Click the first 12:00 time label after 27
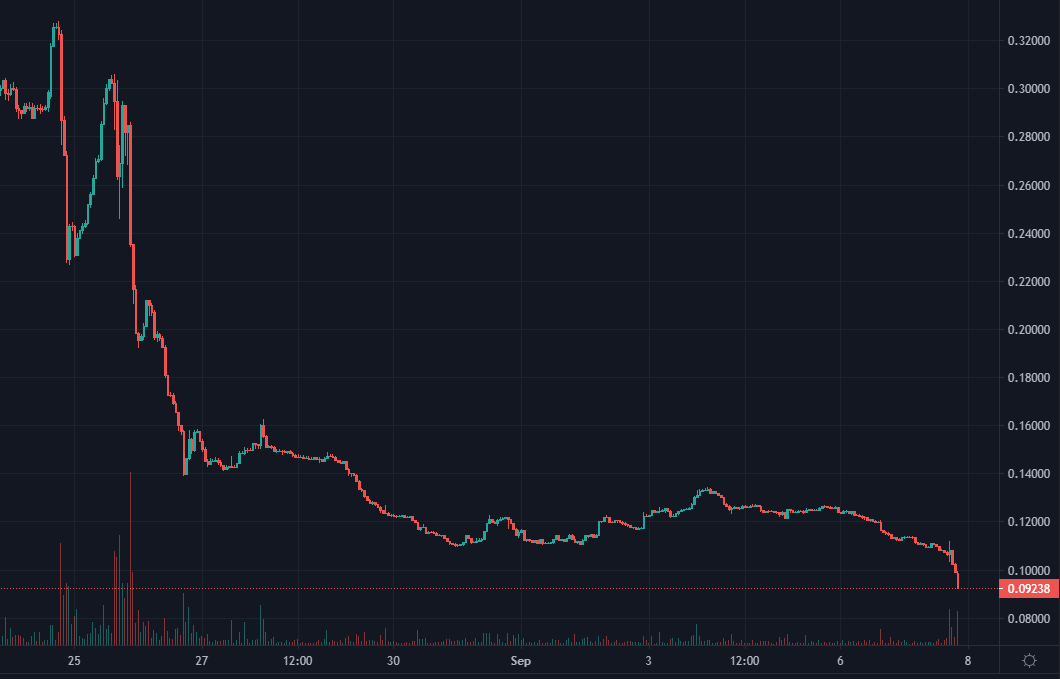Image resolution: width=1060 pixels, height=679 pixels. pos(297,661)
